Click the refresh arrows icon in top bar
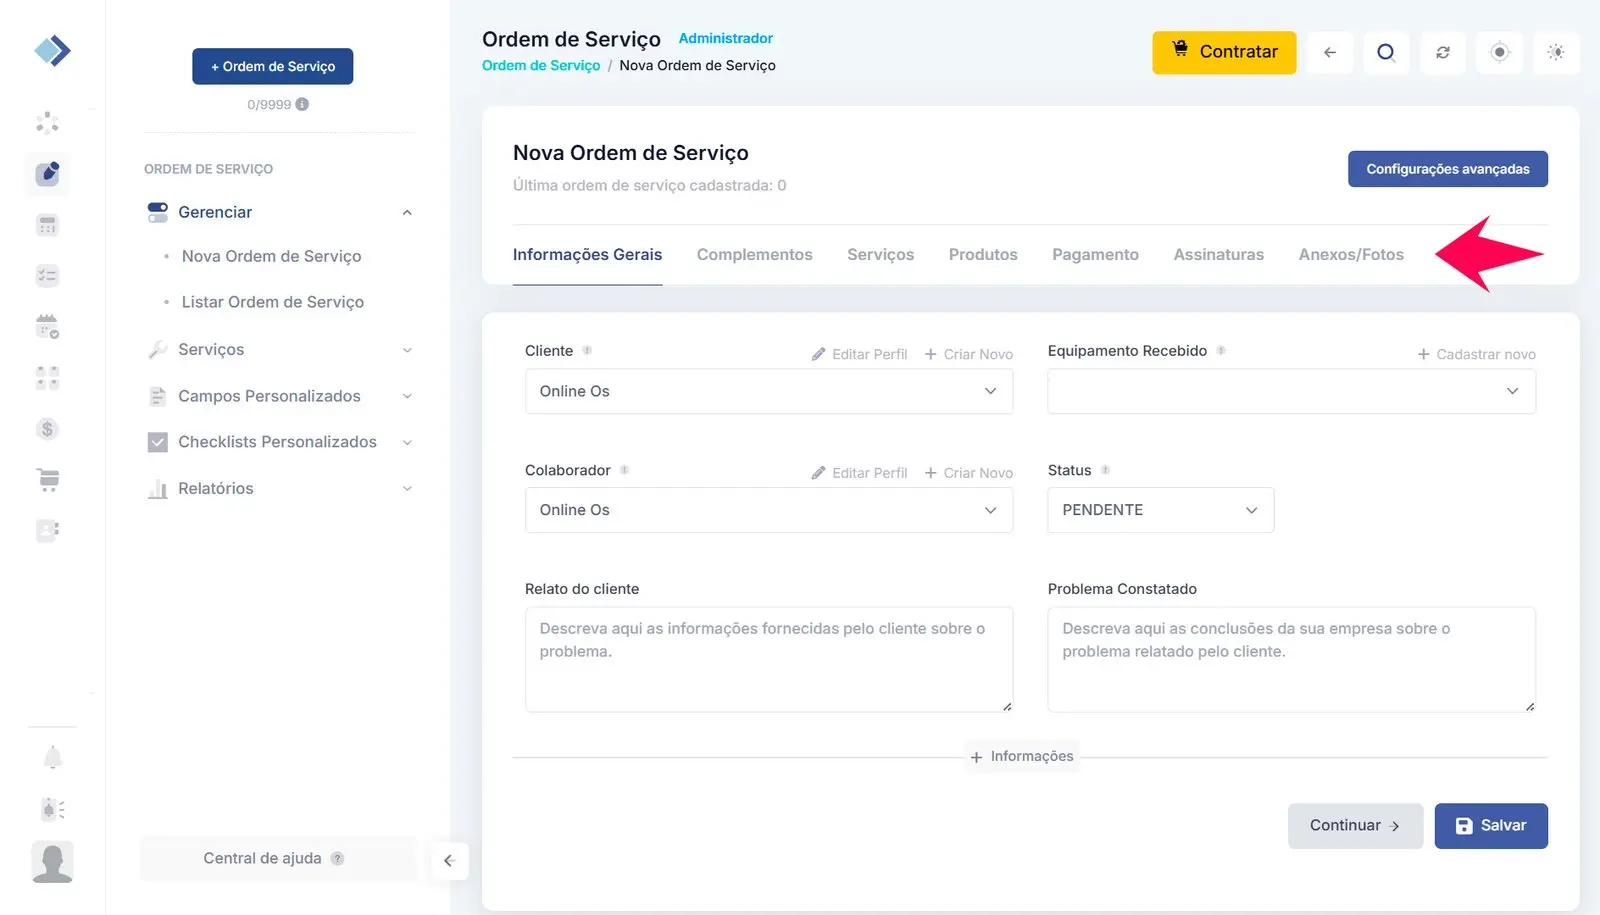1600x915 pixels. pyautogui.click(x=1442, y=53)
